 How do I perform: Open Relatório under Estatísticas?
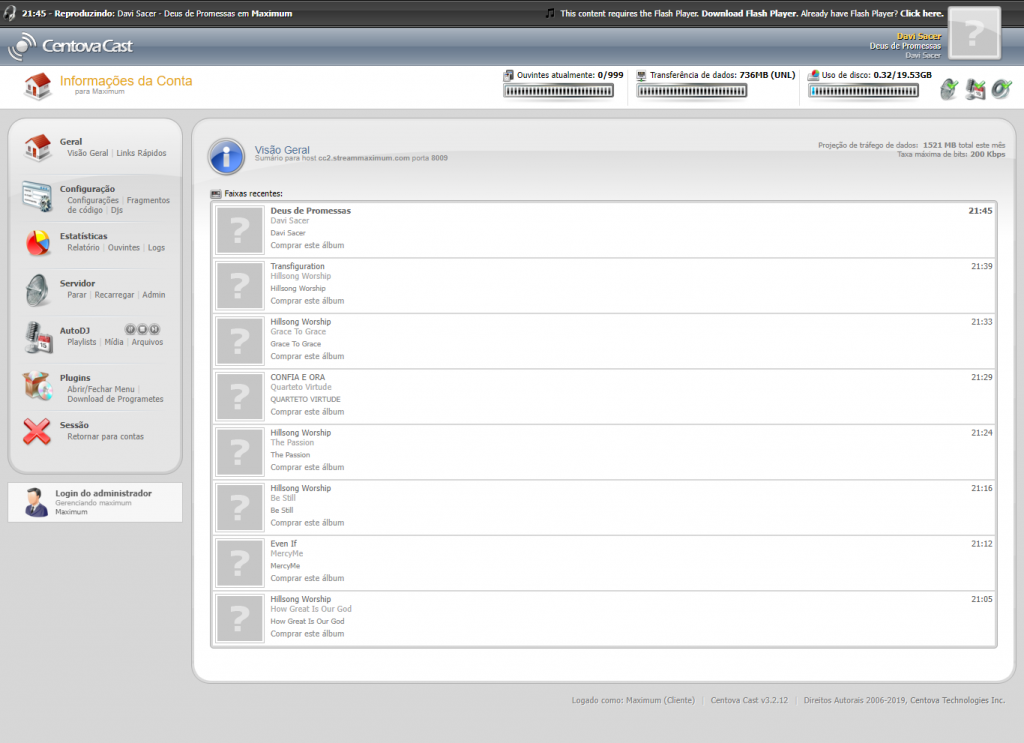pos(83,247)
